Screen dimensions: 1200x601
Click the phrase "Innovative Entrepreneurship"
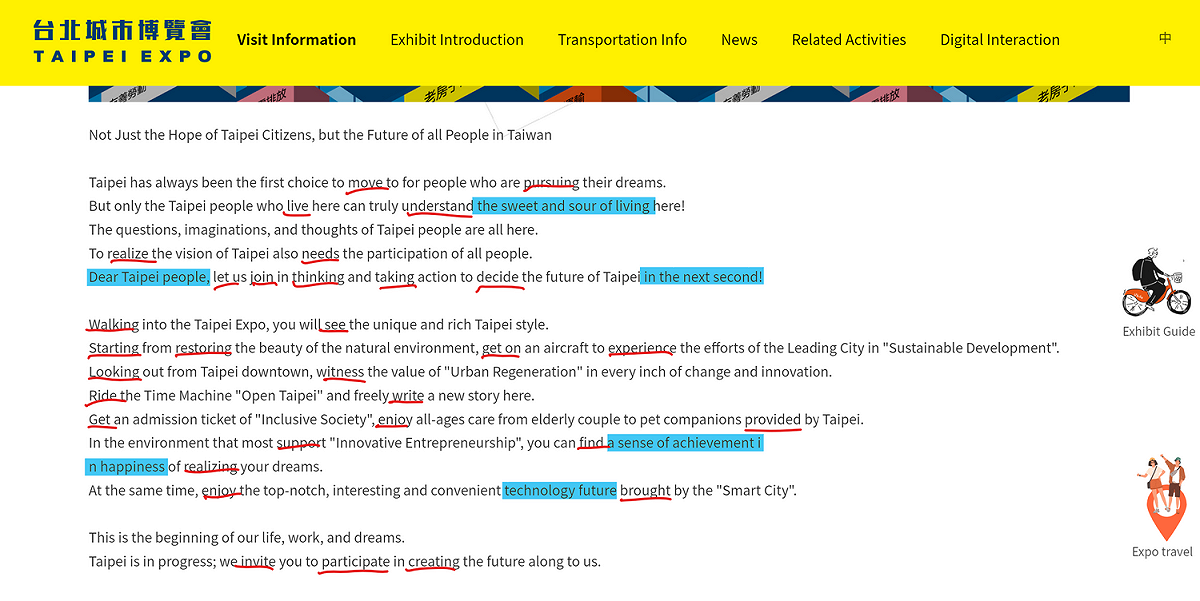[x=426, y=443]
